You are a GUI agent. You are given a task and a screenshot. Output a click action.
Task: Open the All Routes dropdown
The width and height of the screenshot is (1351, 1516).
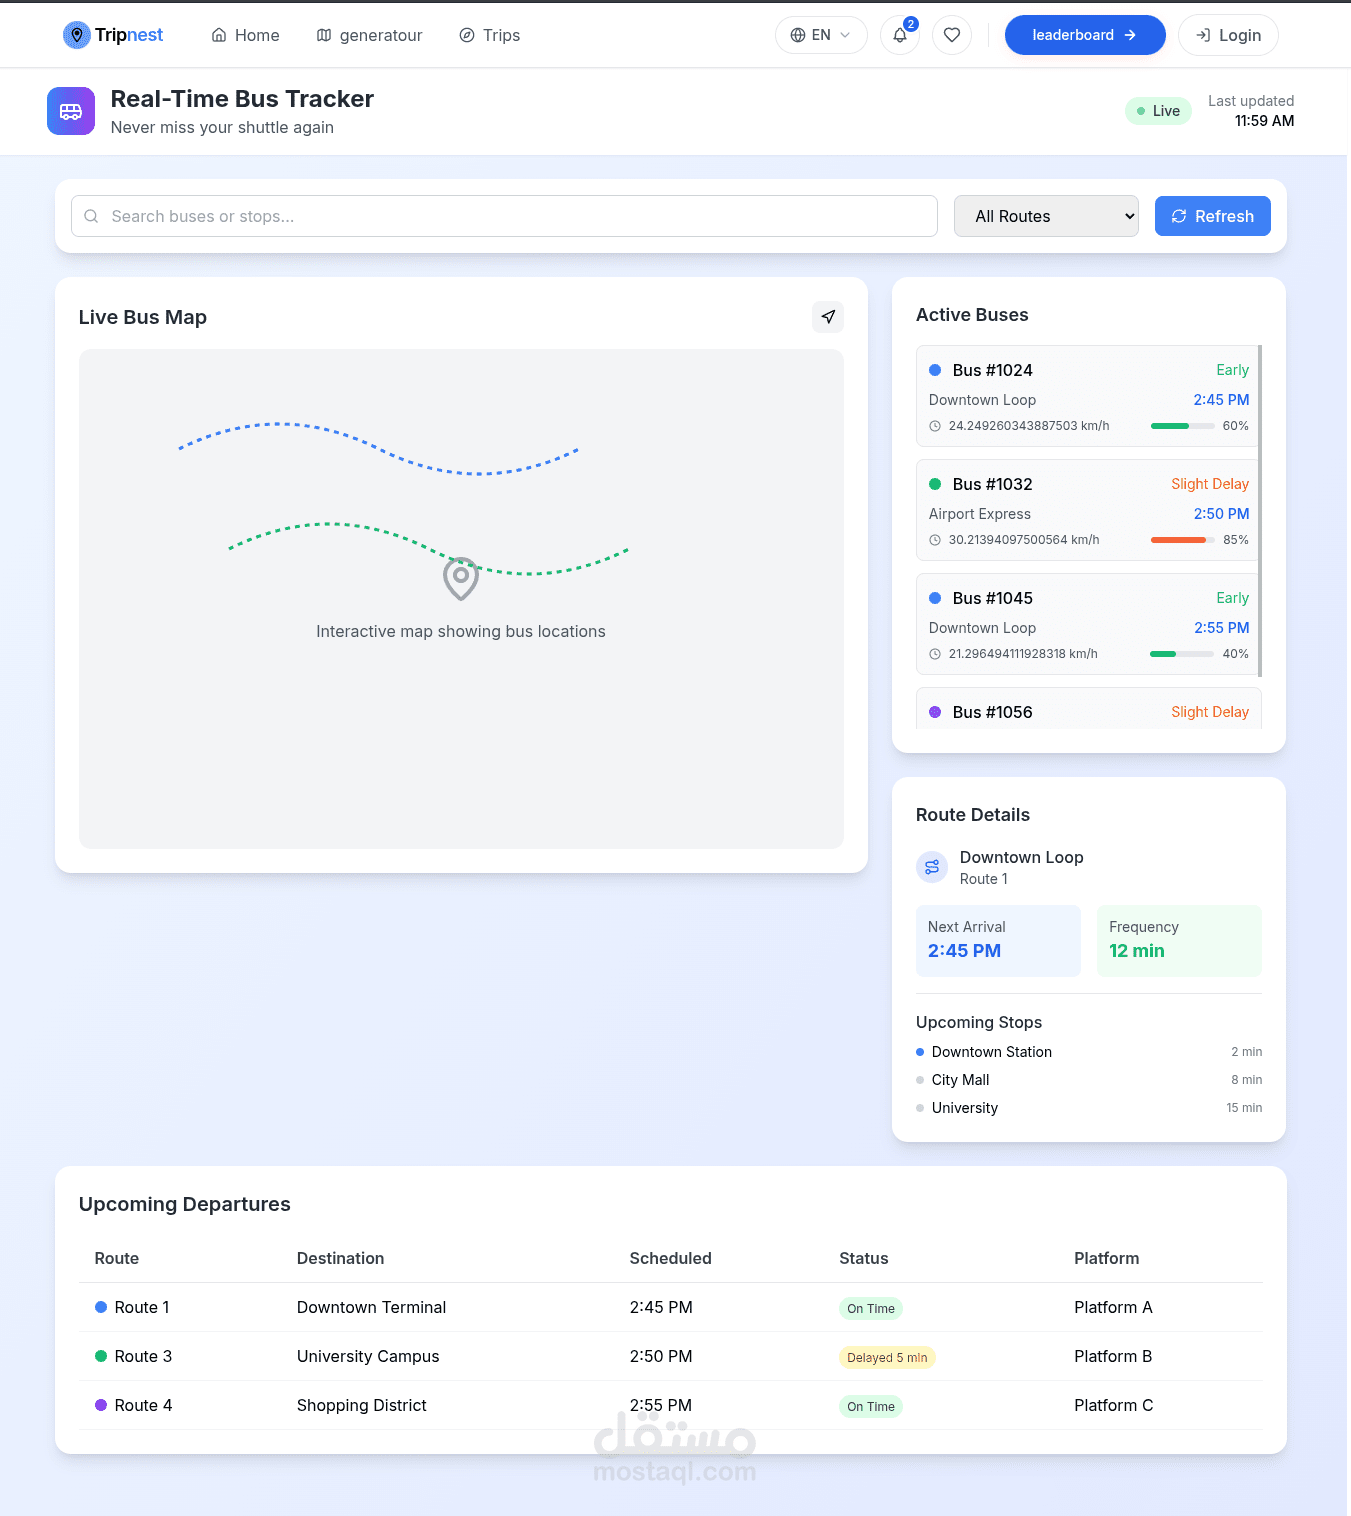click(x=1046, y=216)
